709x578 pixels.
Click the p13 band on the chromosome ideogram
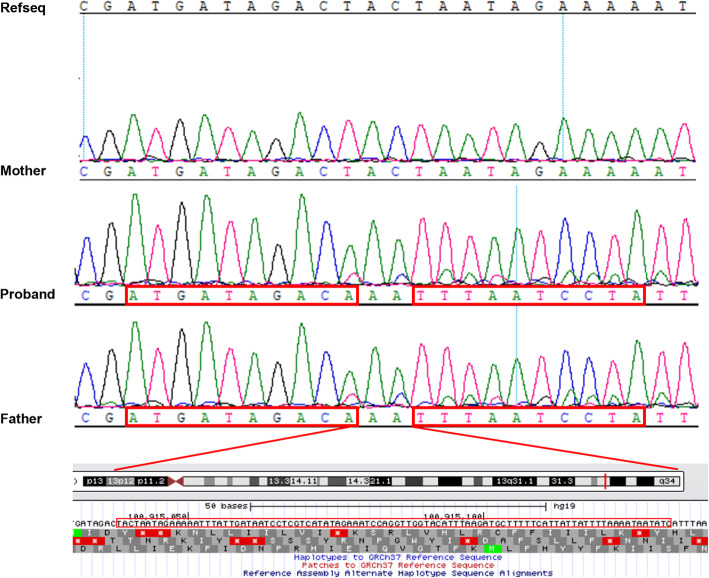point(93,481)
